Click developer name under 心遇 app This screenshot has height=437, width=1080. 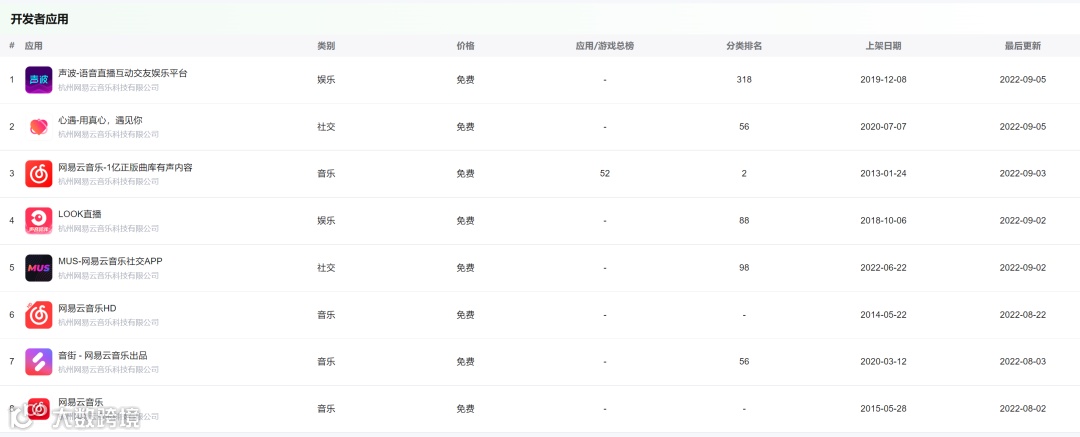[x=108, y=134]
